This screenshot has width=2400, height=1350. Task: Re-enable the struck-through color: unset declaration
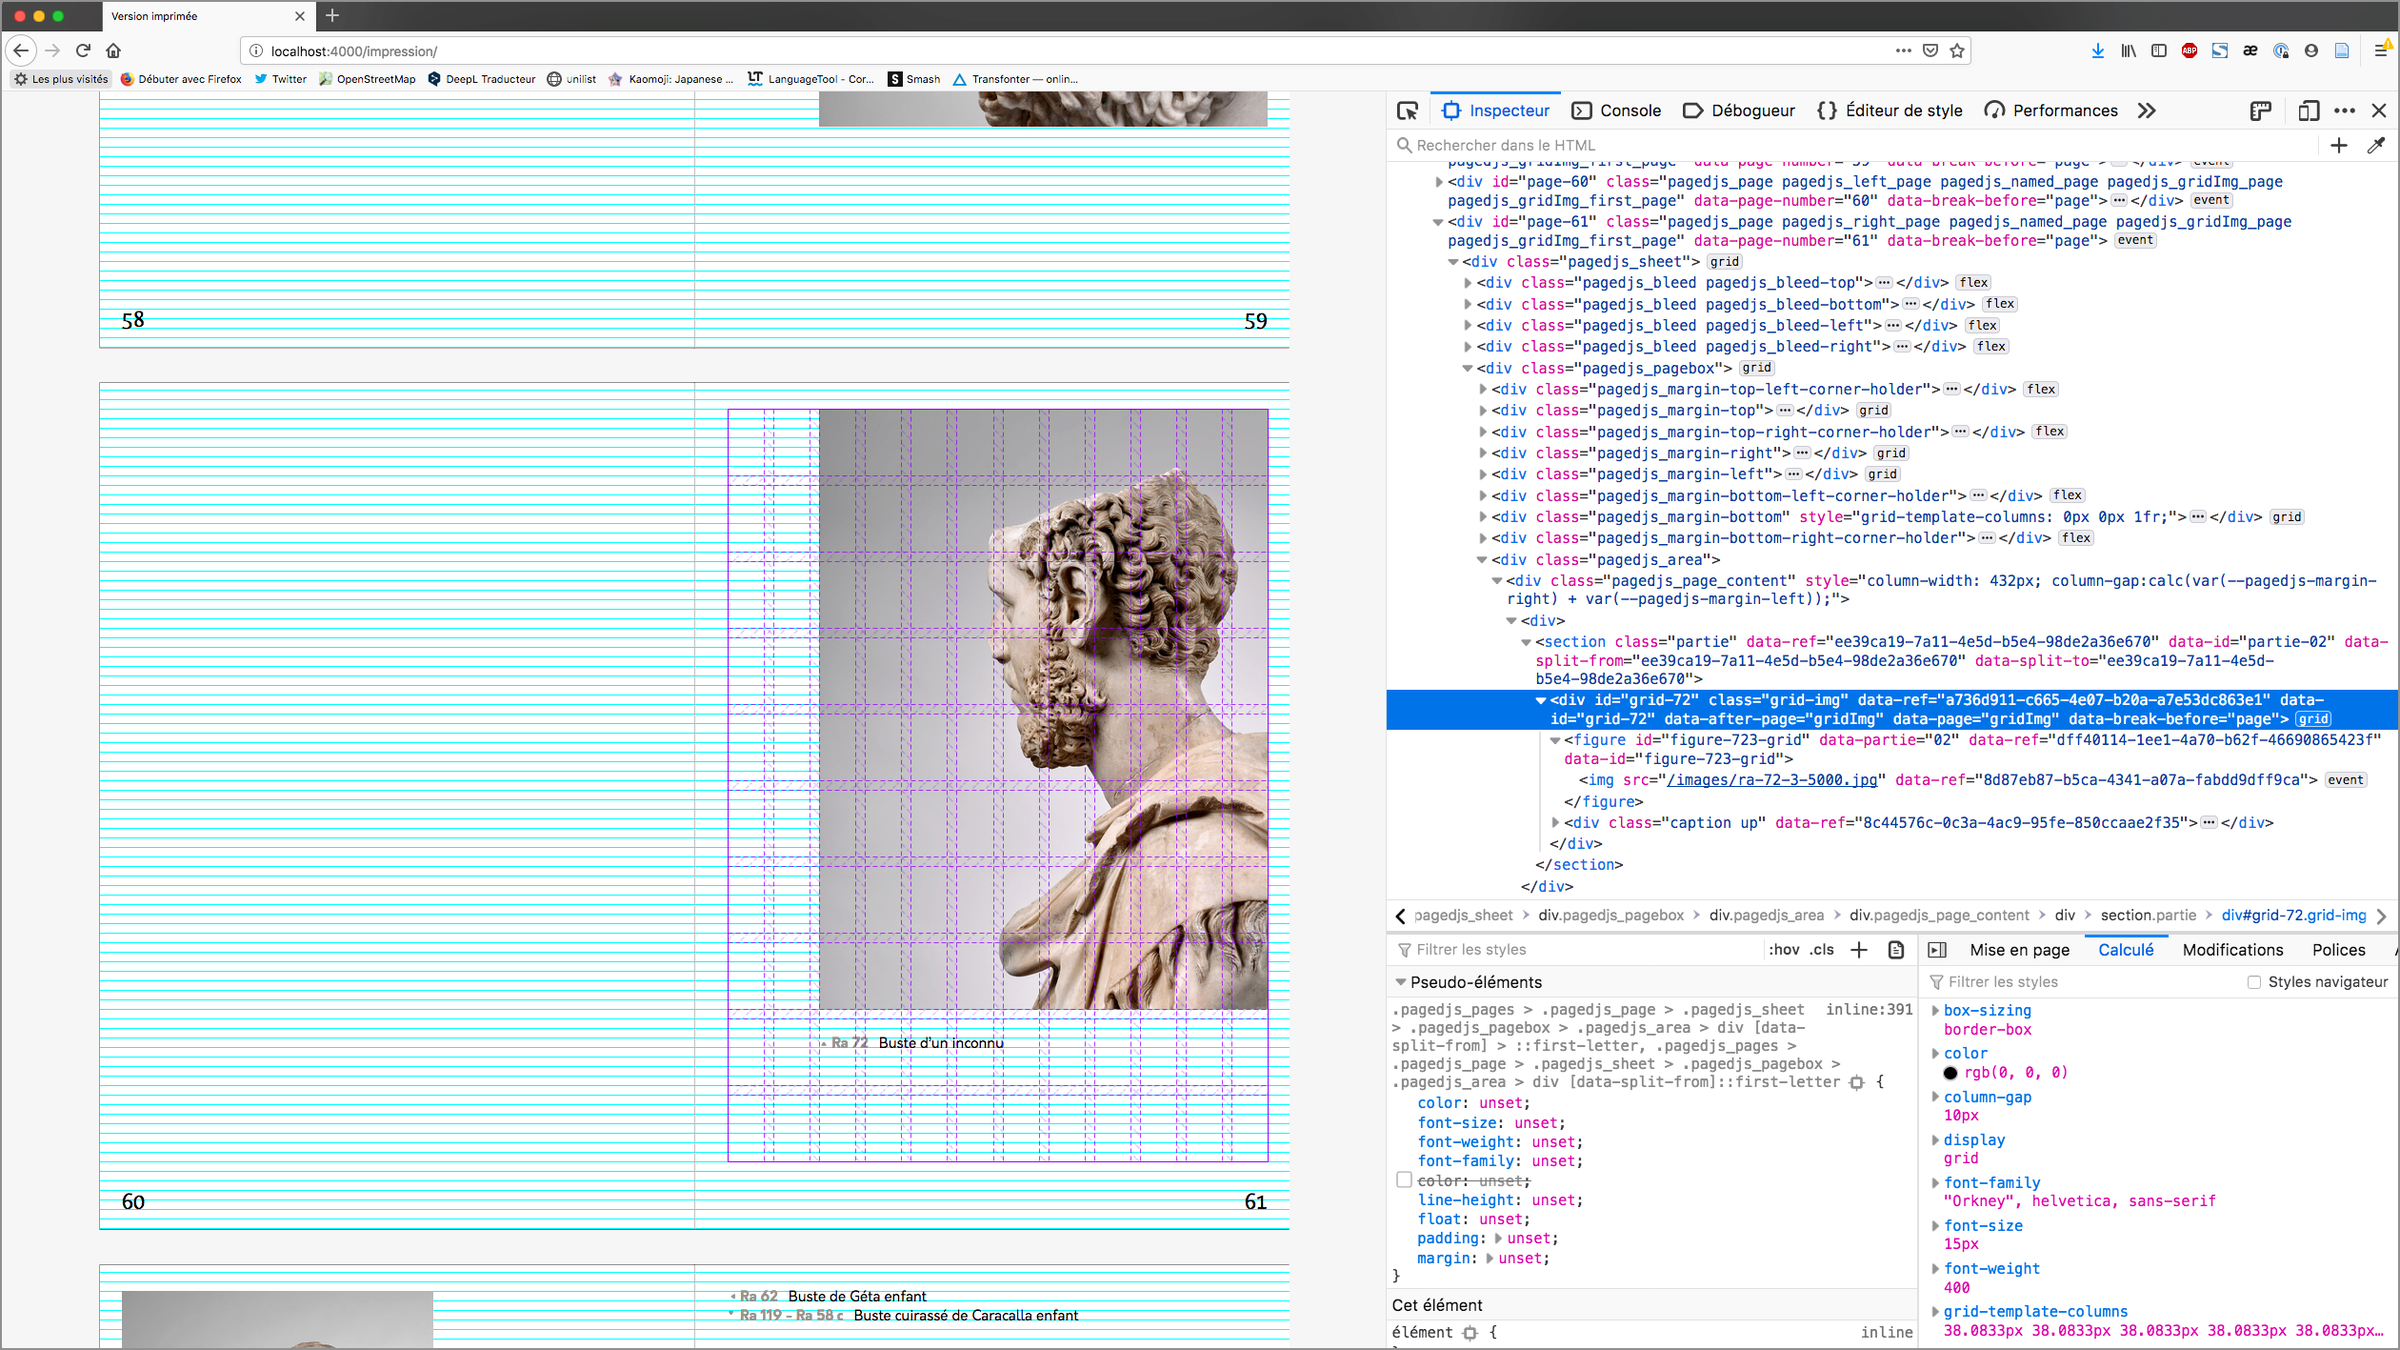pyautogui.click(x=1404, y=1180)
